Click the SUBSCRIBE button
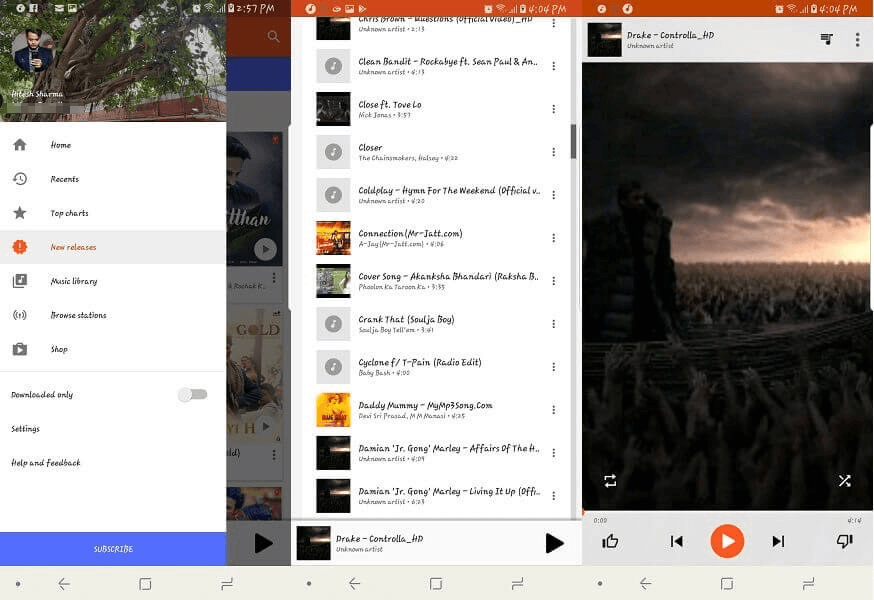Viewport: 874px width, 600px height. coord(113,549)
